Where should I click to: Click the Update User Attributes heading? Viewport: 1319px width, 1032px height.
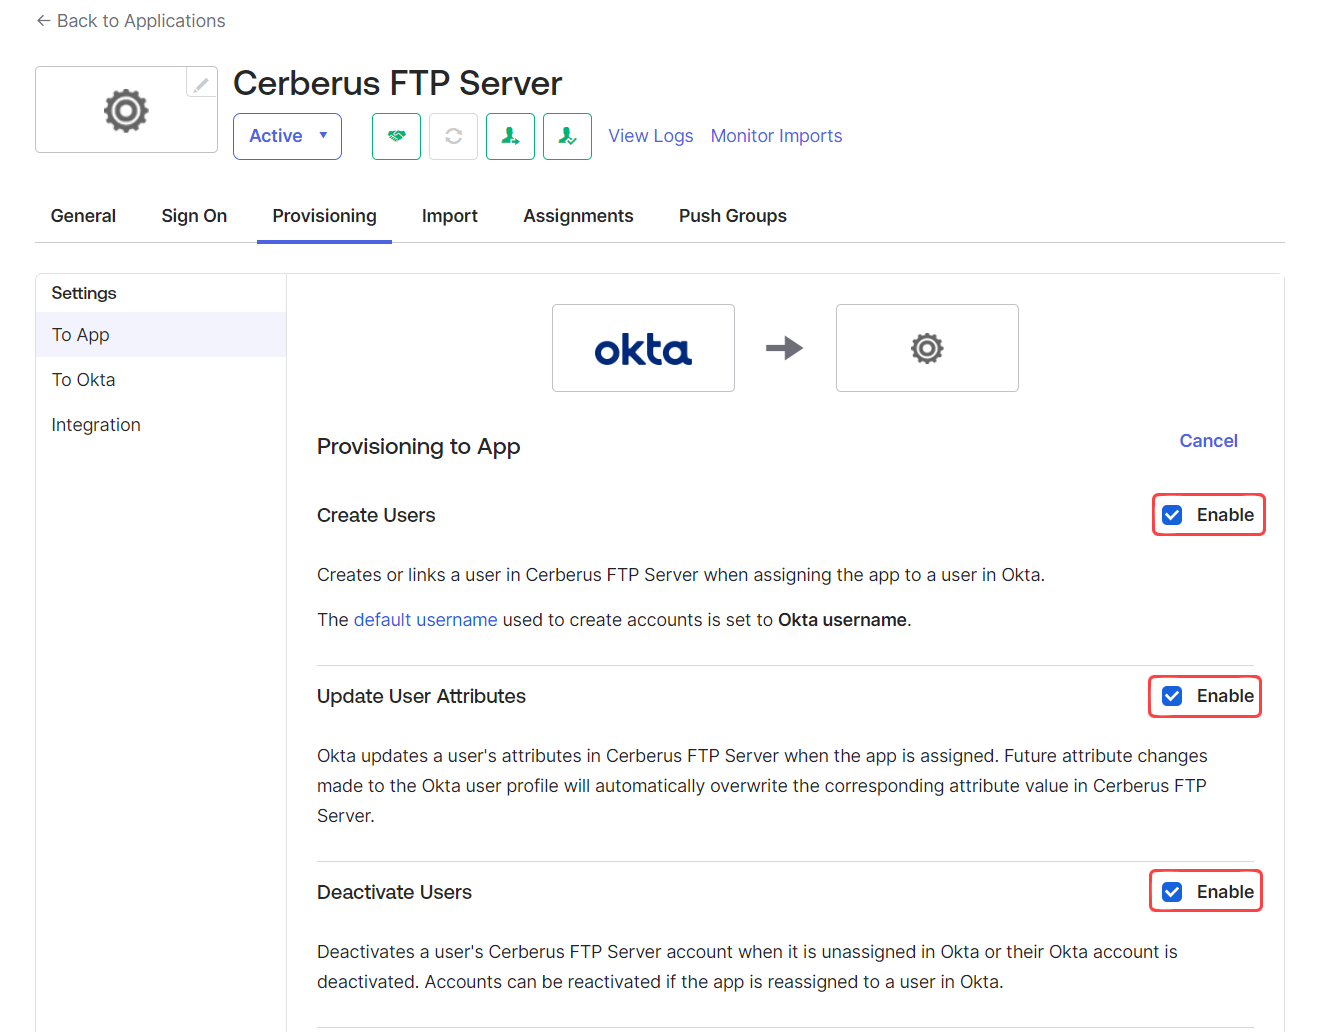tap(421, 696)
